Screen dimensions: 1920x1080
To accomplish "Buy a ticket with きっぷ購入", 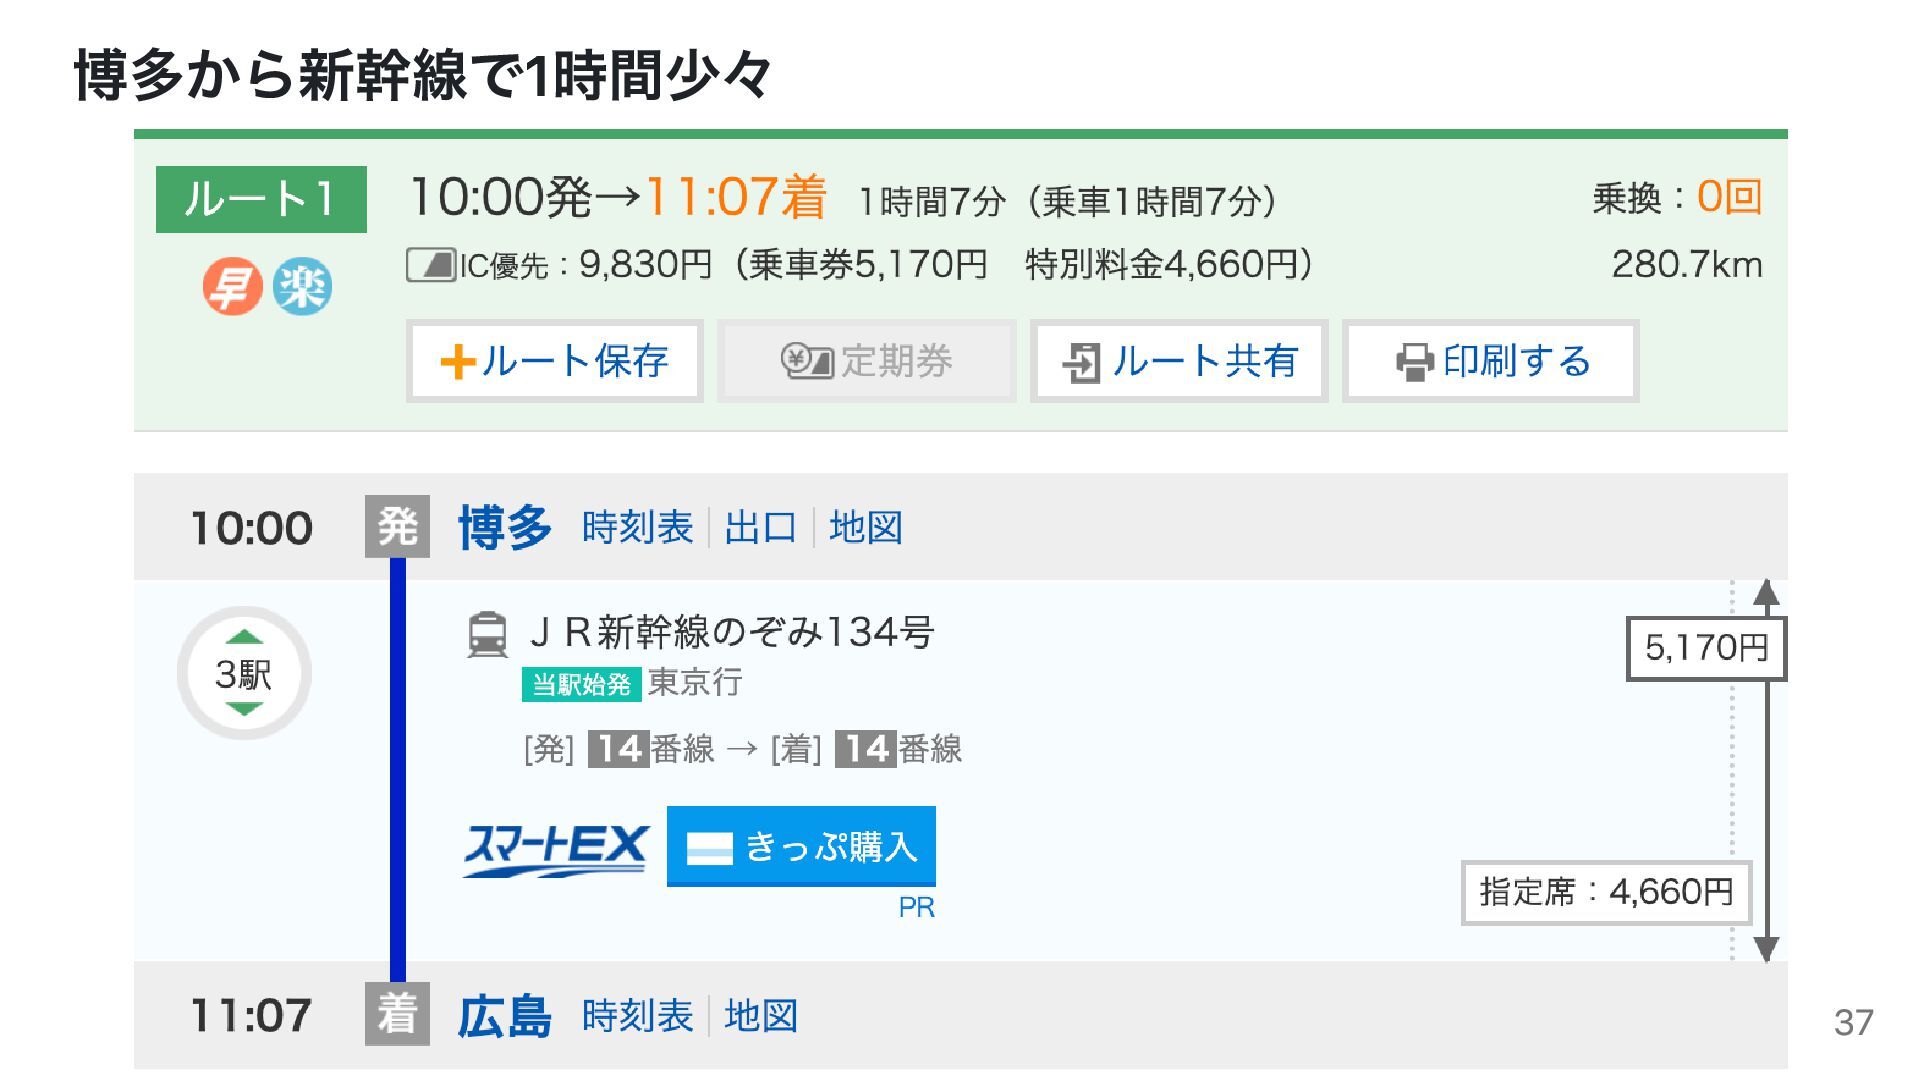I will tap(801, 846).
